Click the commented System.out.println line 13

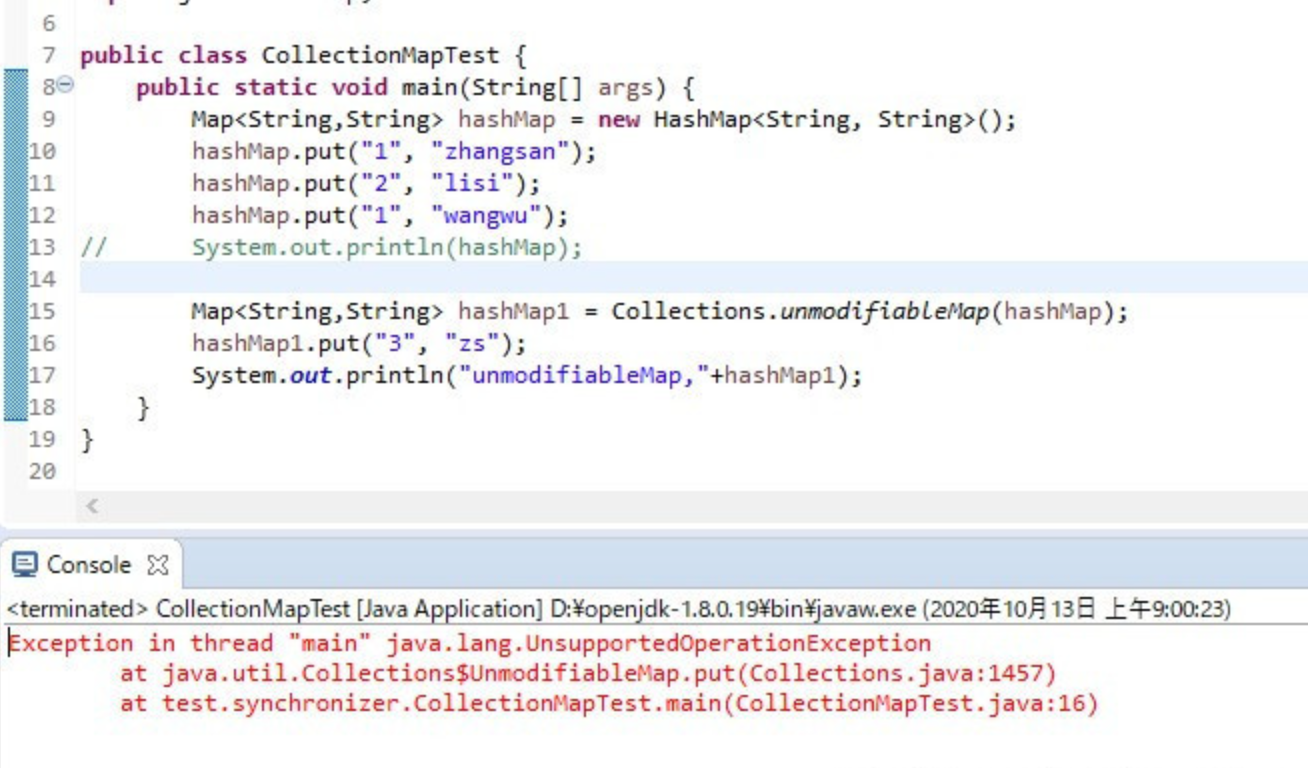click(x=387, y=247)
